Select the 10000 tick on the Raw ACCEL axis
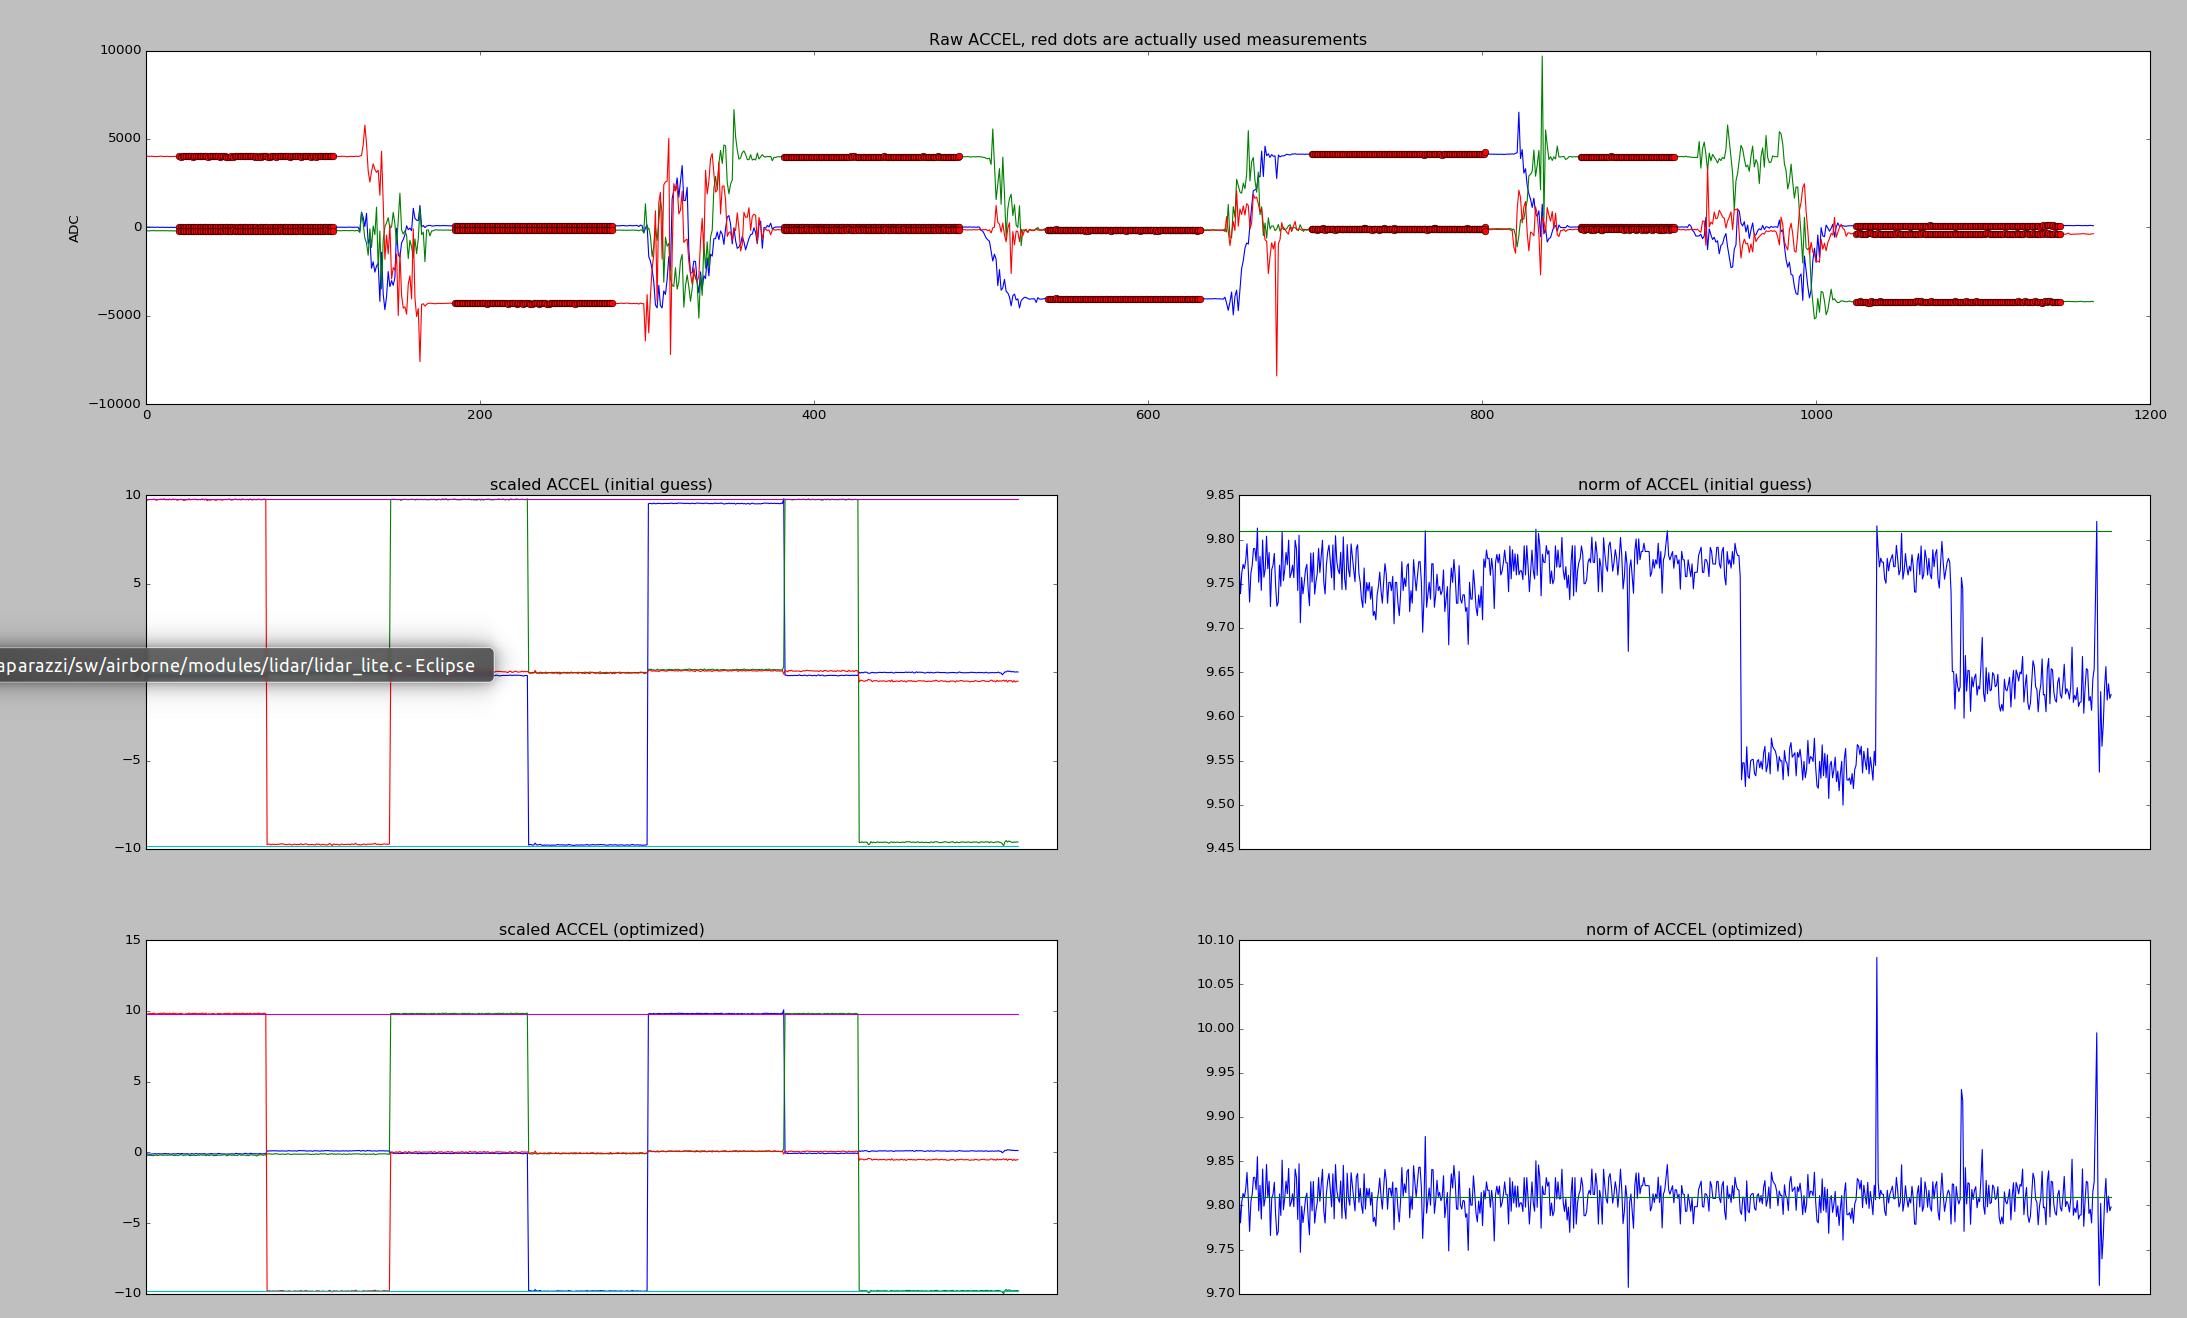 pos(120,51)
